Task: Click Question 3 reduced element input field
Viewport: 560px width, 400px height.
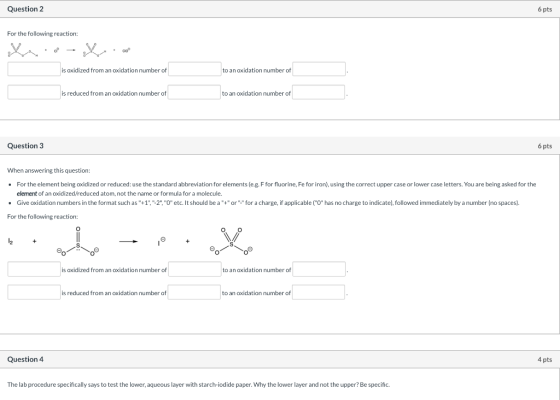Action: [x=34, y=292]
